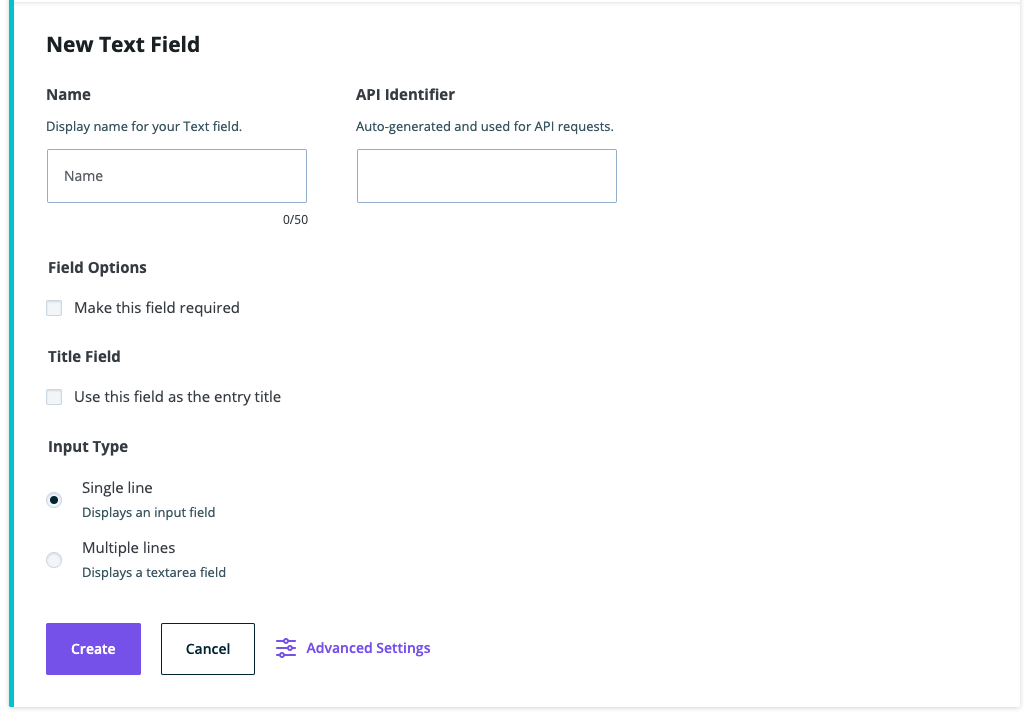The width and height of the screenshot is (1035, 722).
Task: Cancel the new text field form
Action: (x=208, y=649)
